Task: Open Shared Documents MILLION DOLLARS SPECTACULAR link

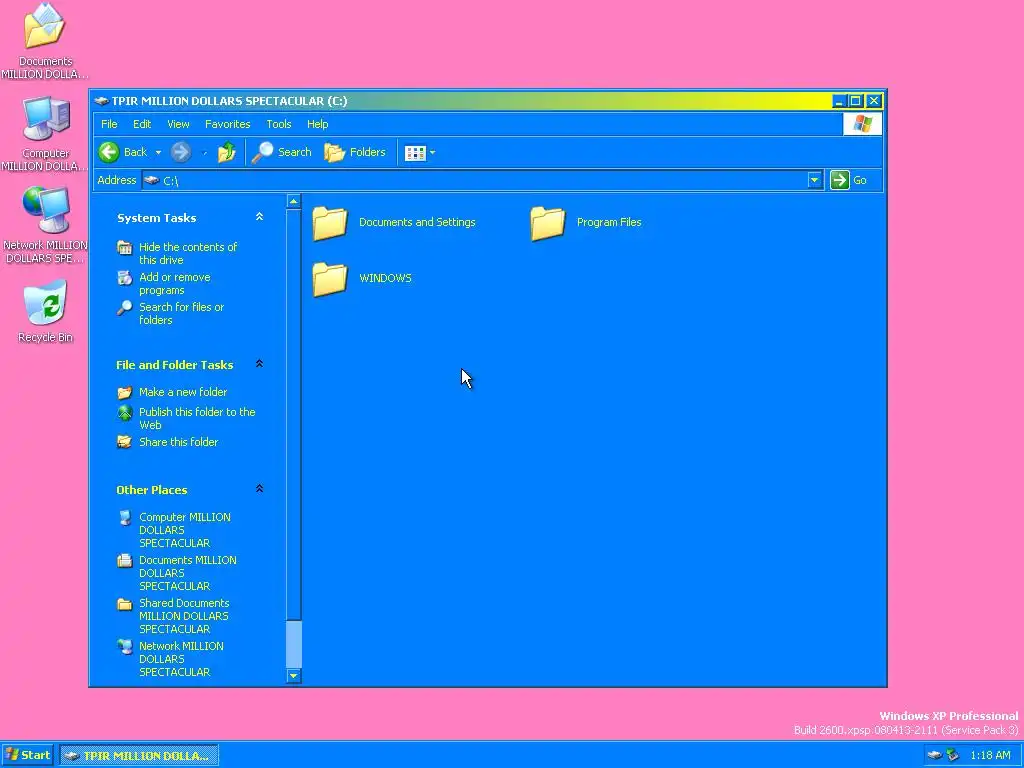Action: point(184,616)
